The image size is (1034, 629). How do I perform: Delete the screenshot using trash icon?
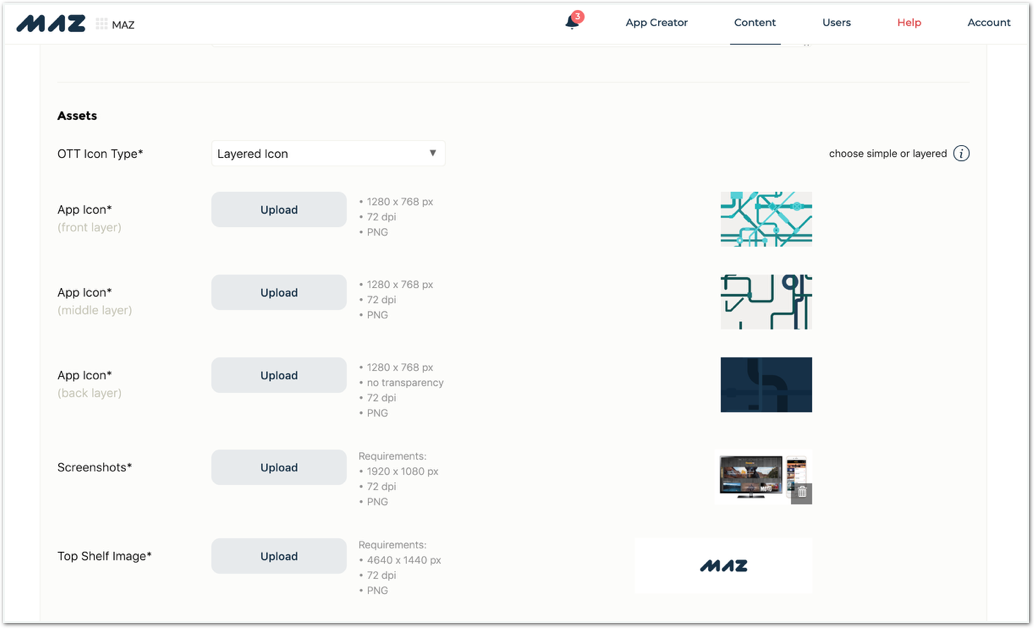(x=801, y=493)
